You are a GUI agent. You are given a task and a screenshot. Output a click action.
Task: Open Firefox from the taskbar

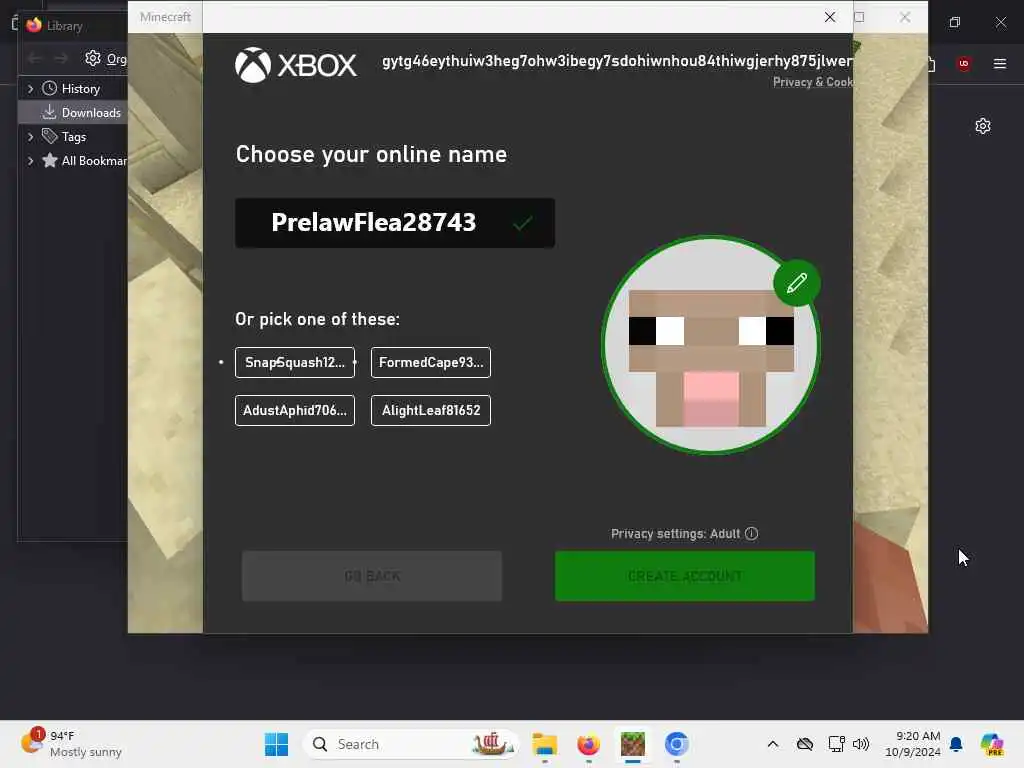(588, 744)
